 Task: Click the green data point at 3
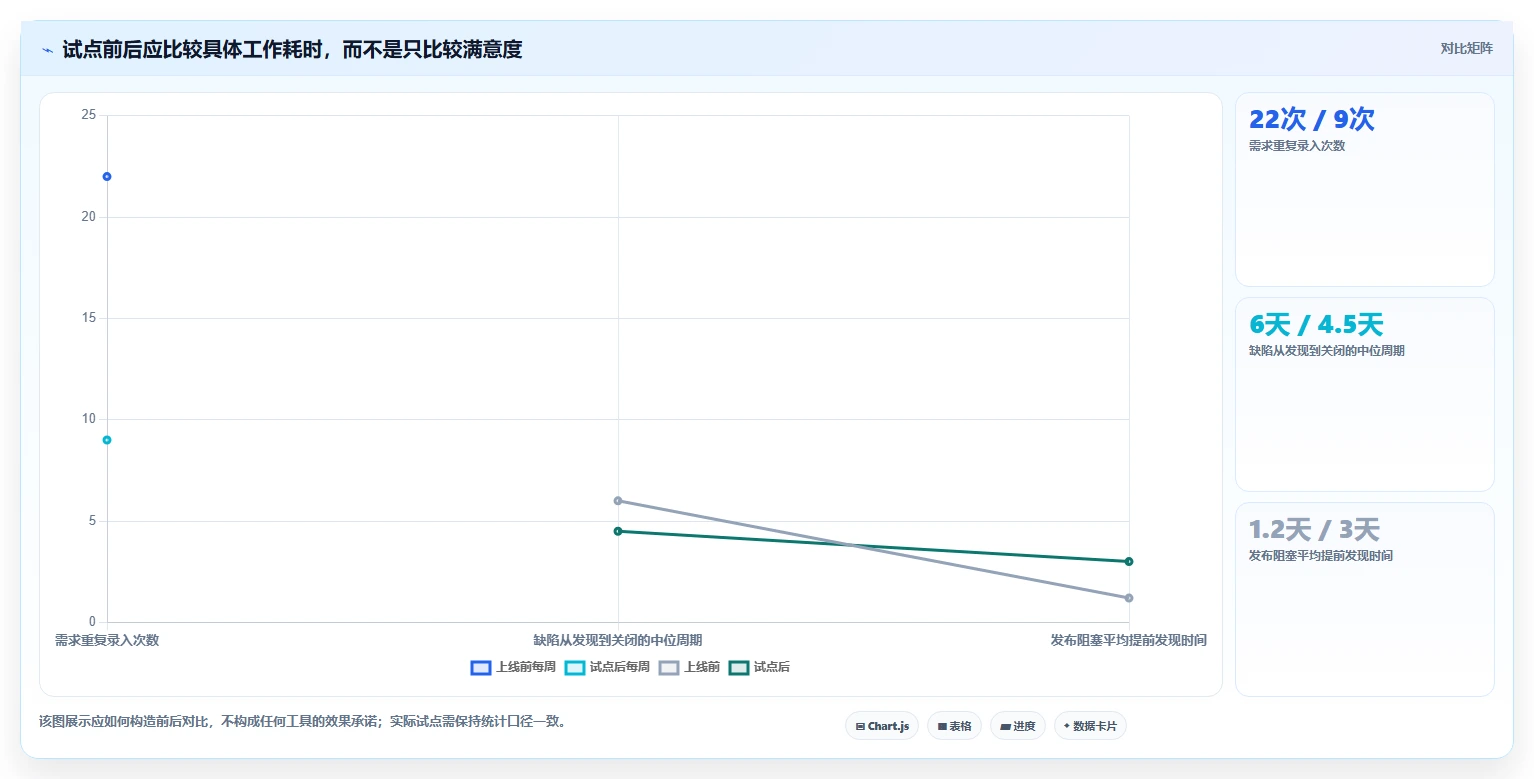click(1129, 561)
